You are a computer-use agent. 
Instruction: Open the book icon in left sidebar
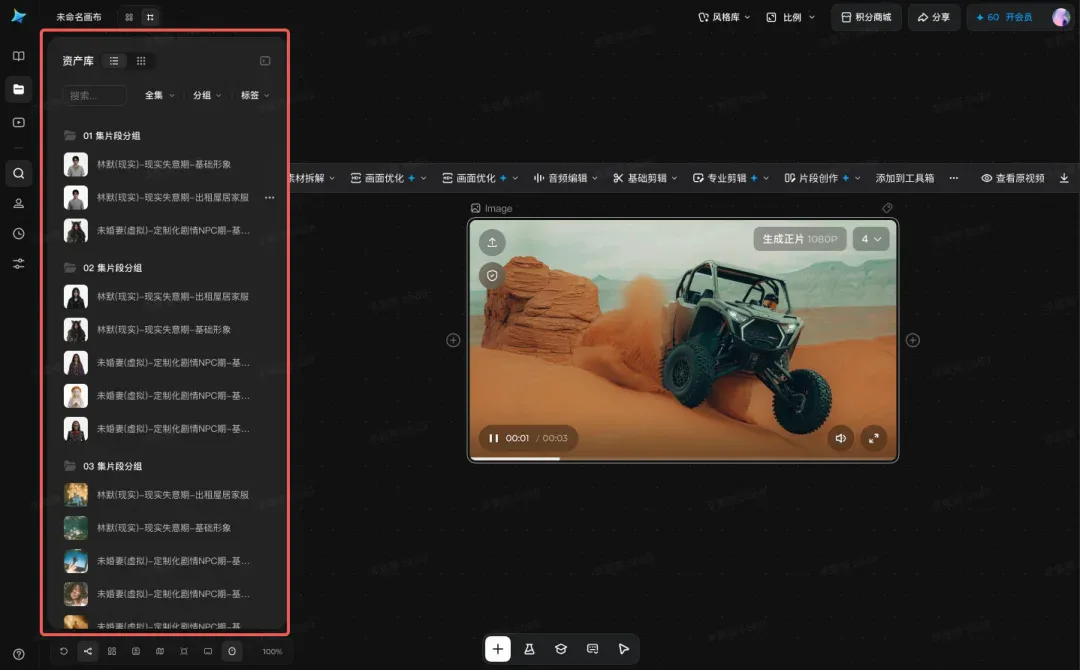[x=19, y=56]
